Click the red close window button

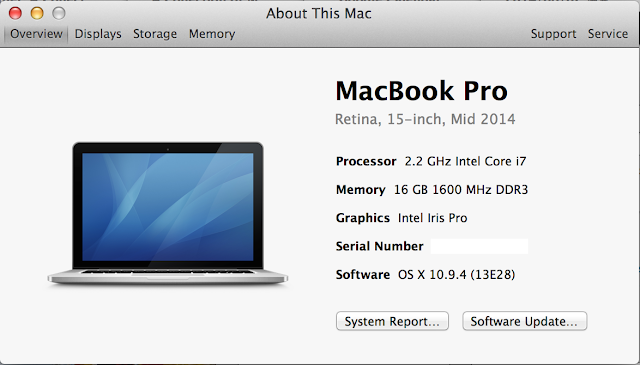point(15,13)
